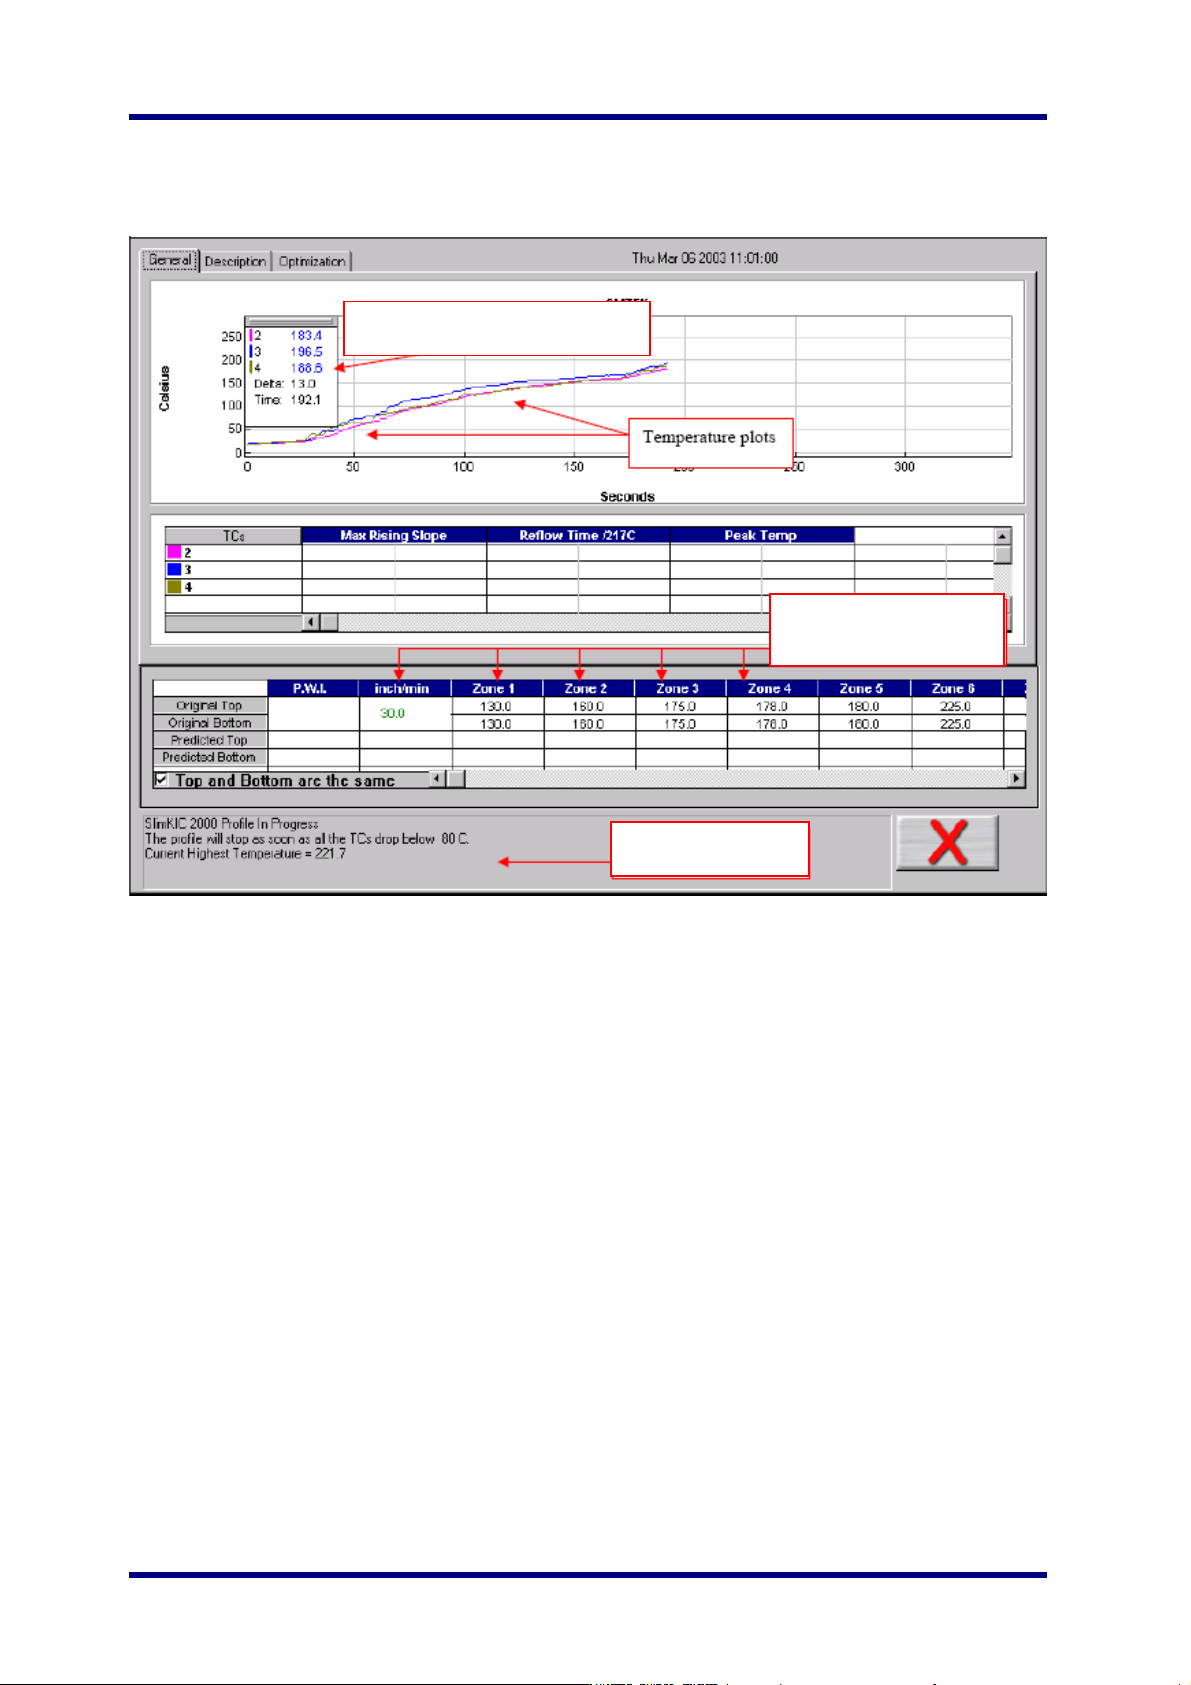Click the TC 3 row in the TCs table
The height and width of the screenshot is (1685, 1191).
[579, 570]
